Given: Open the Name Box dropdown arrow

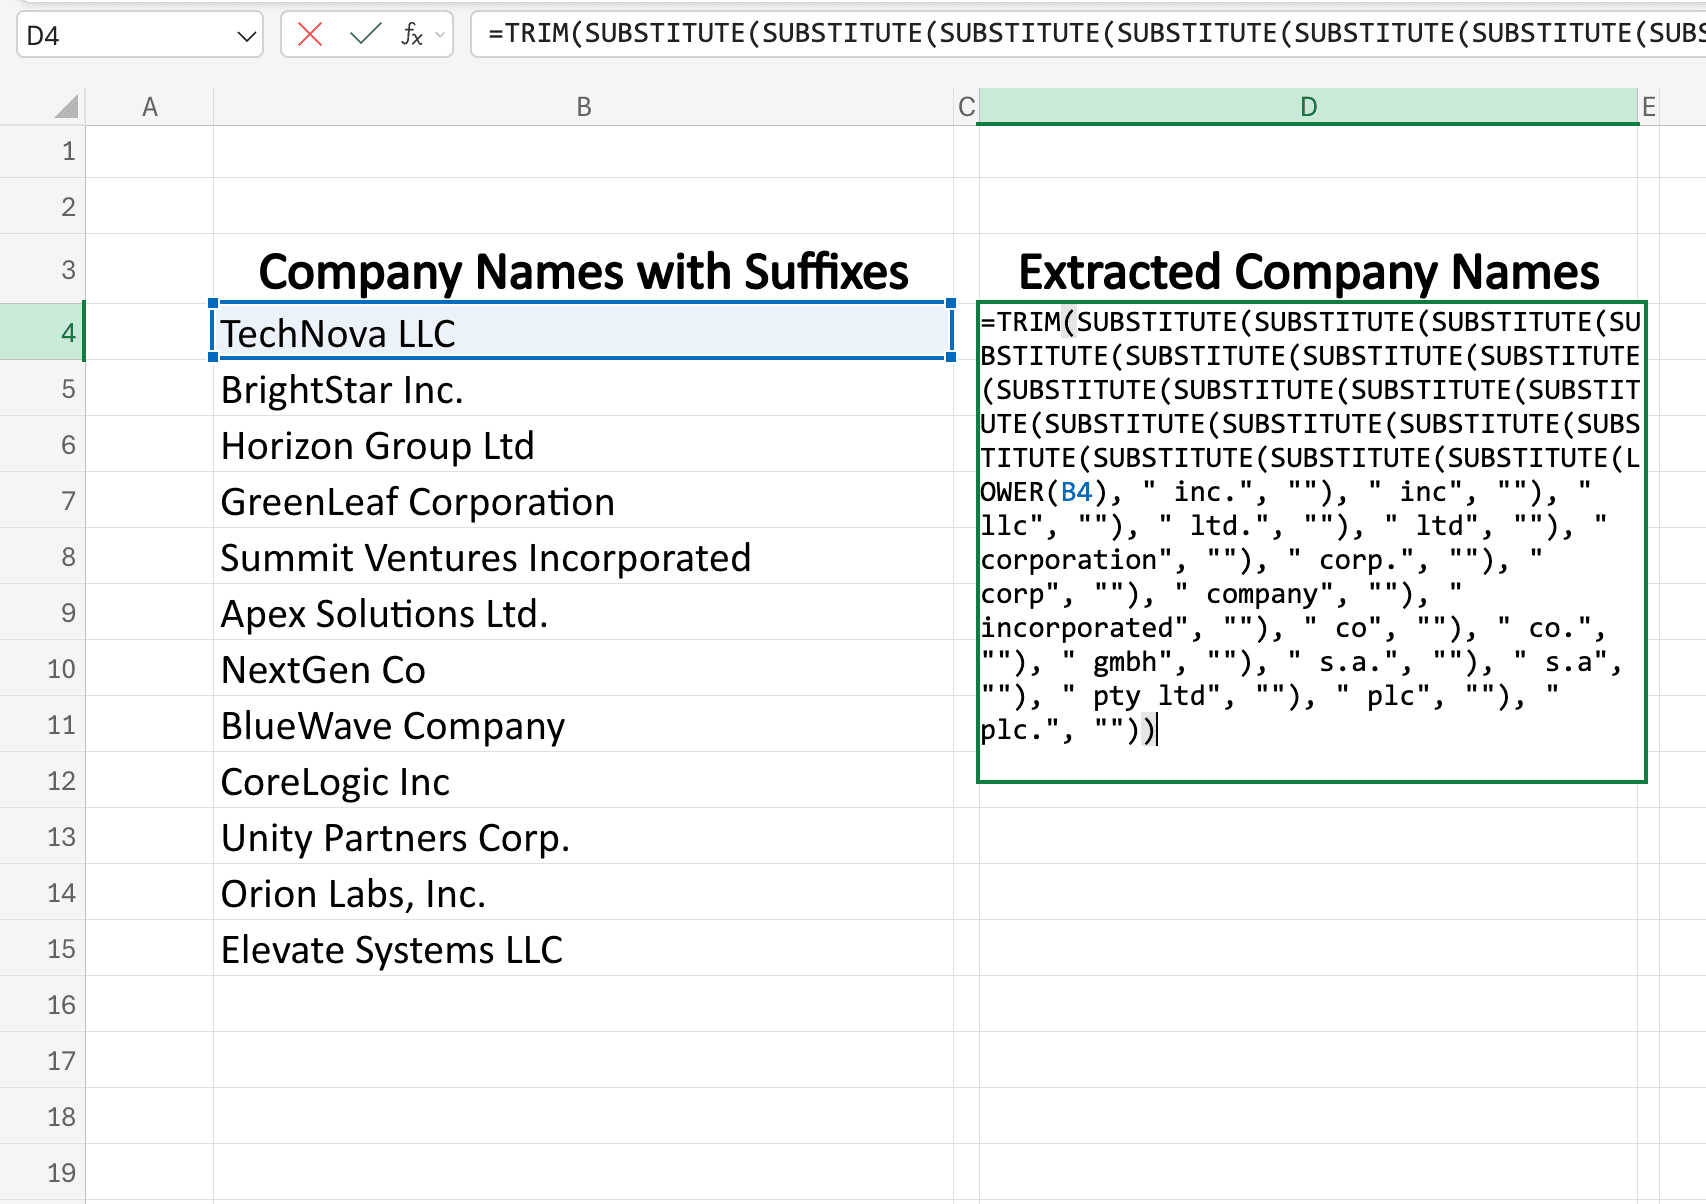Looking at the screenshot, I should click(x=245, y=35).
